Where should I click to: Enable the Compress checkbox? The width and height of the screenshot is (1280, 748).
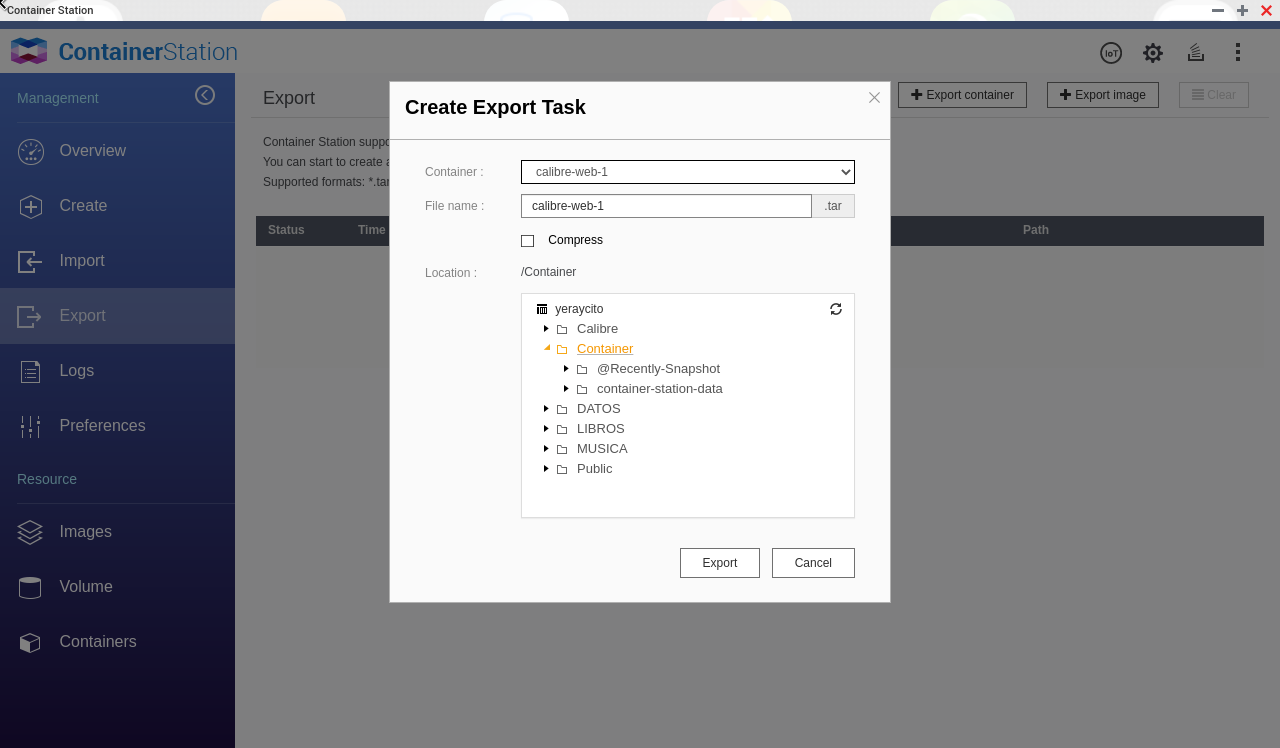(x=528, y=241)
